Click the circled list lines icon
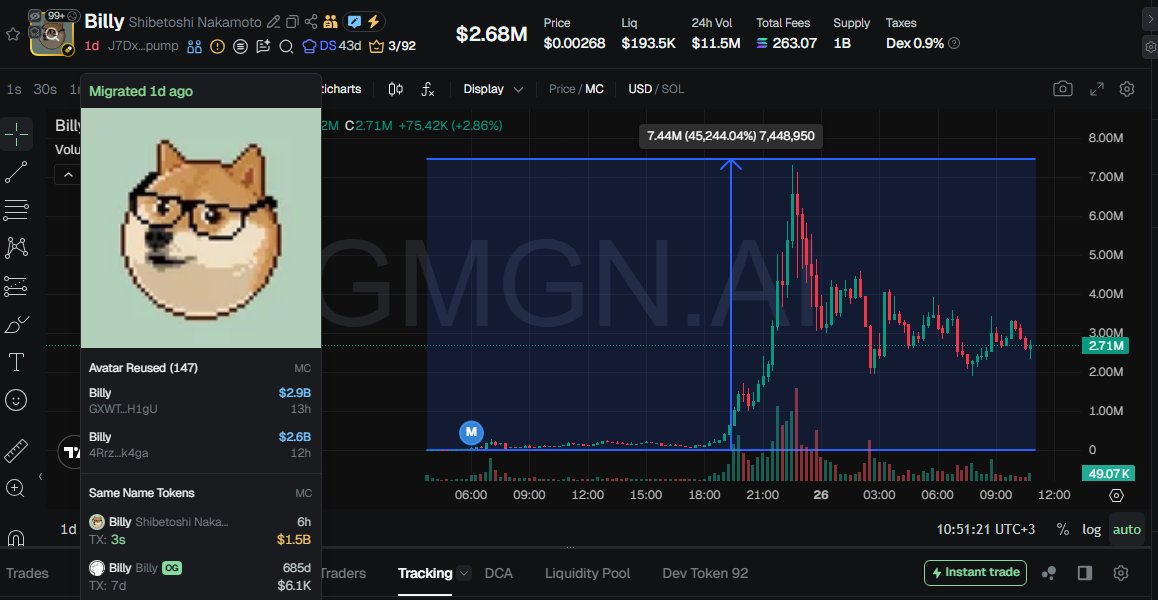The height and width of the screenshot is (600, 1158). coord(240,47)
